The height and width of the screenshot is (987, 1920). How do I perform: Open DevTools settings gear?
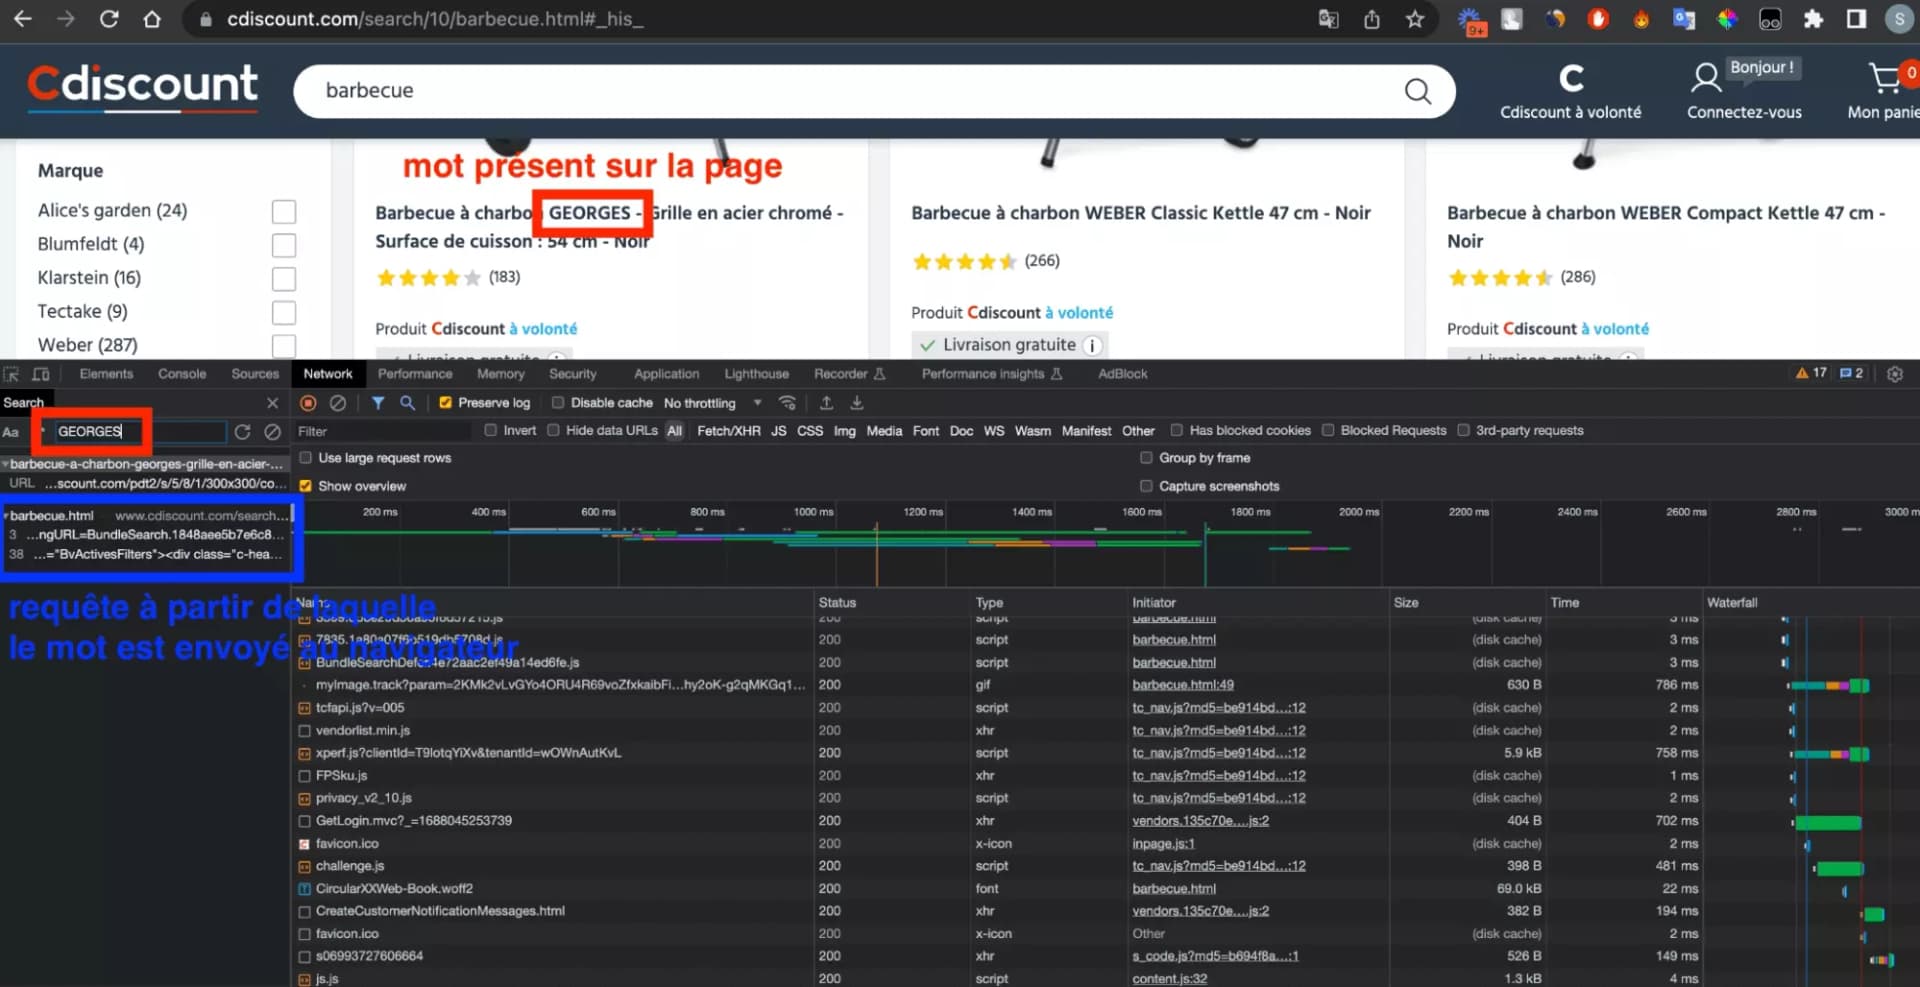point(1894,374)
